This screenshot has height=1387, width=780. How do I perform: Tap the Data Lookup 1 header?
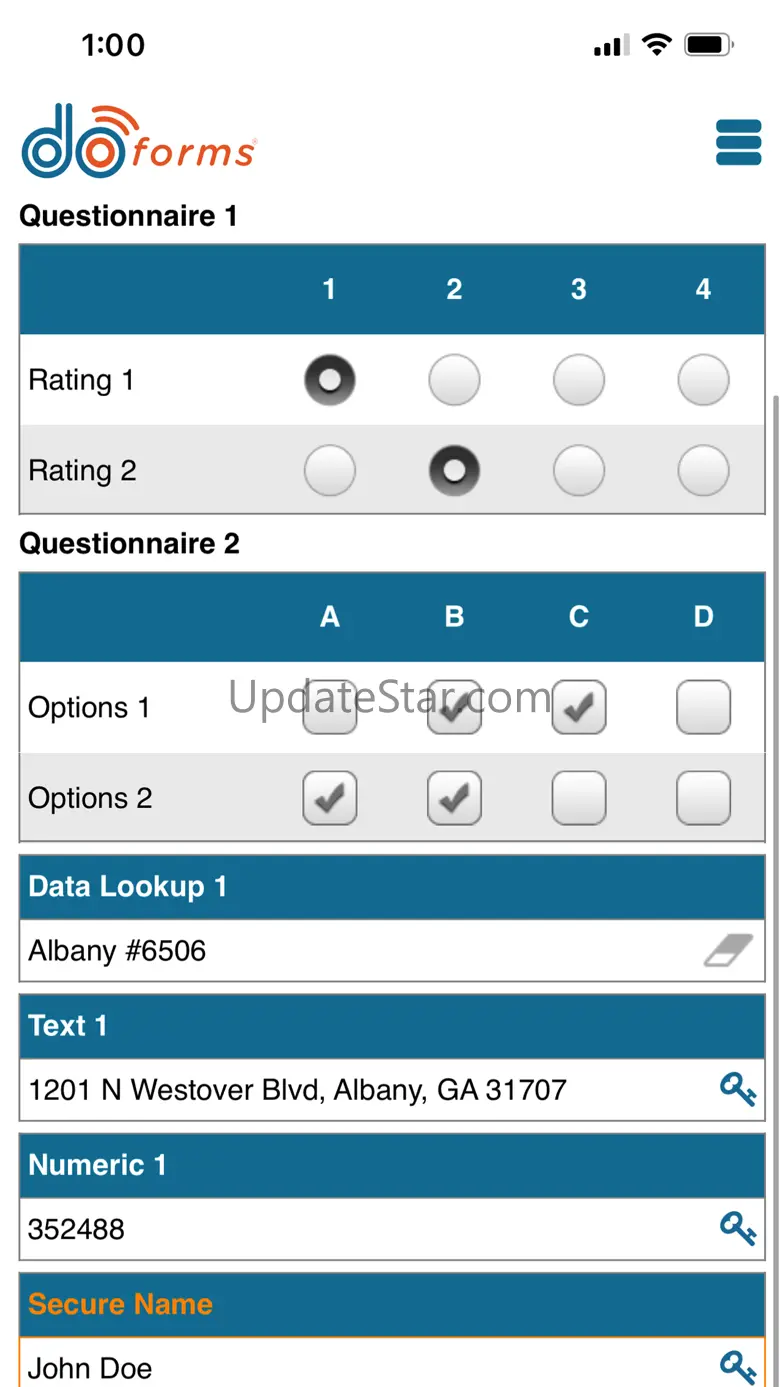392,887
